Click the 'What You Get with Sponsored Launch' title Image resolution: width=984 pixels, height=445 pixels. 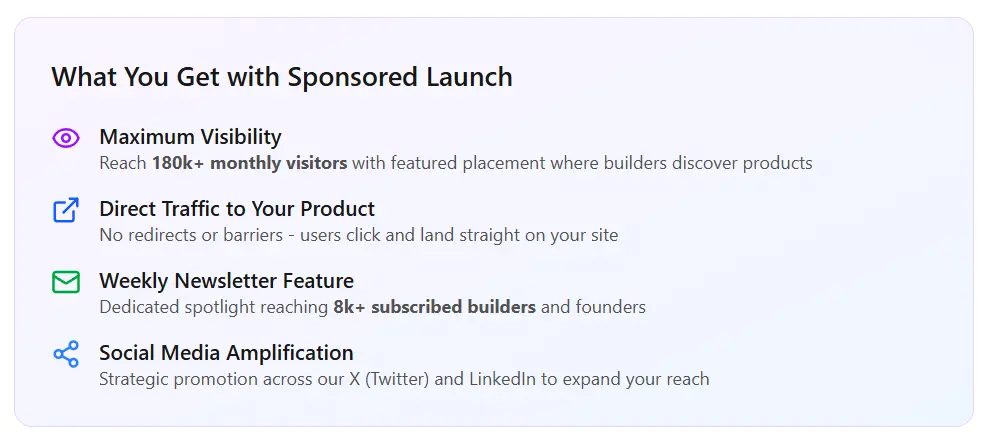(282, 77)
